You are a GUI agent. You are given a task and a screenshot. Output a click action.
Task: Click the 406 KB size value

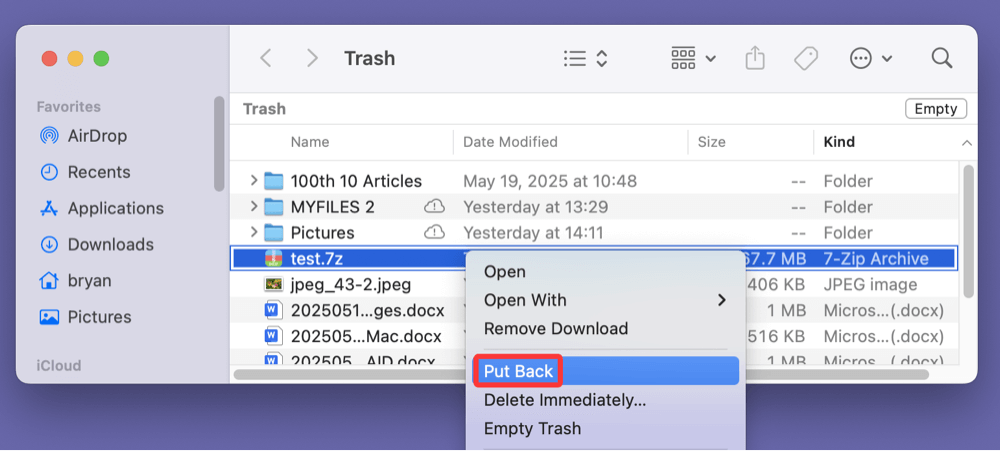click(776, 285)
